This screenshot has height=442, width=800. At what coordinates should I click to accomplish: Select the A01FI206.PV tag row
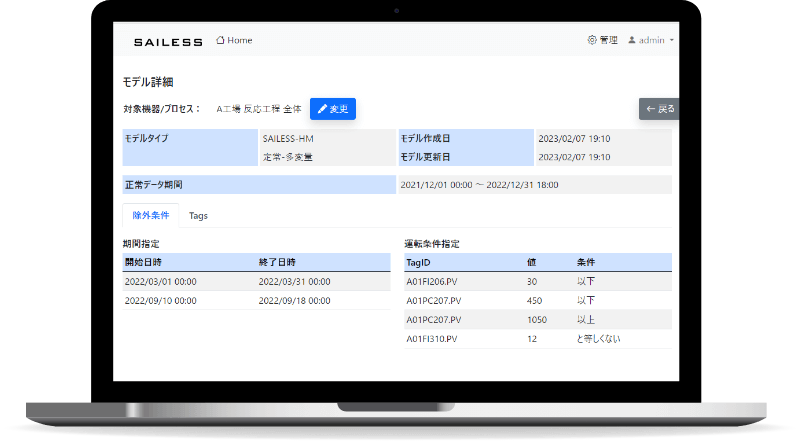tap(433, 282)
